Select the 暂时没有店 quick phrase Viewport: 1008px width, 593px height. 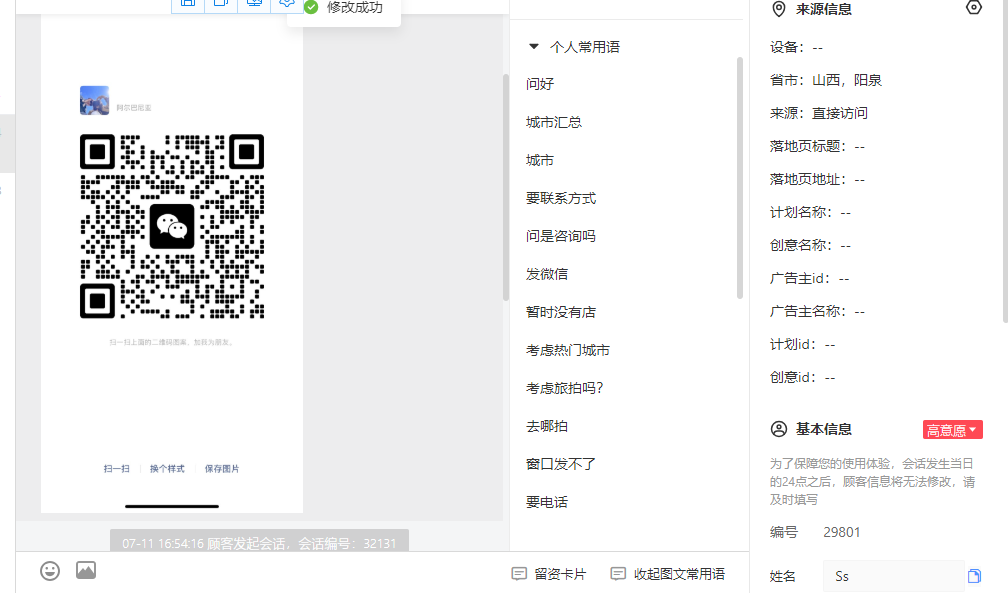point(561,312)
